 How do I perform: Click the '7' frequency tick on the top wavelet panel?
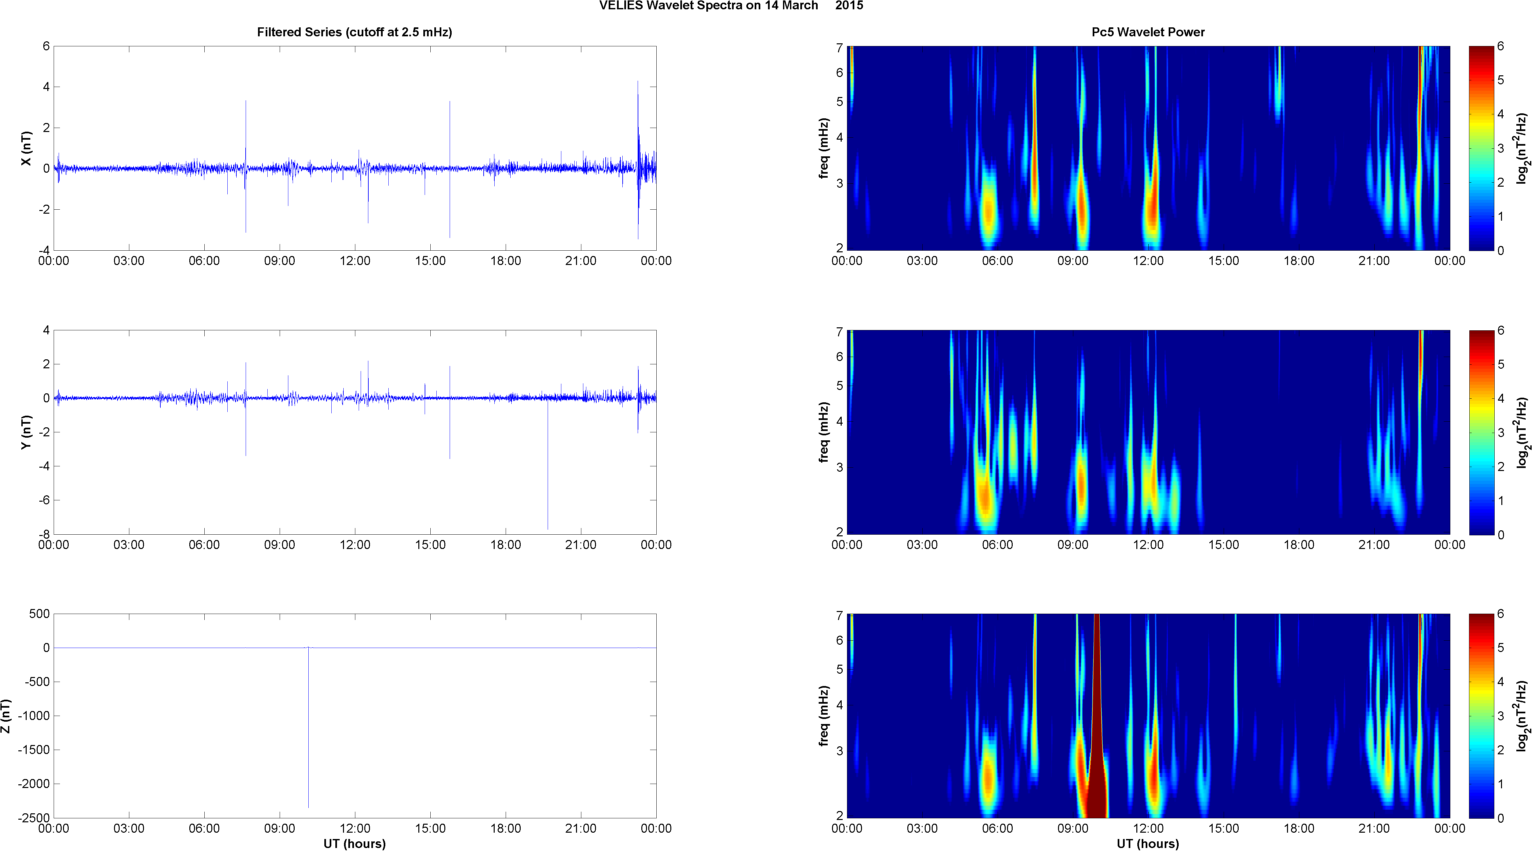(x=840, y=48)
